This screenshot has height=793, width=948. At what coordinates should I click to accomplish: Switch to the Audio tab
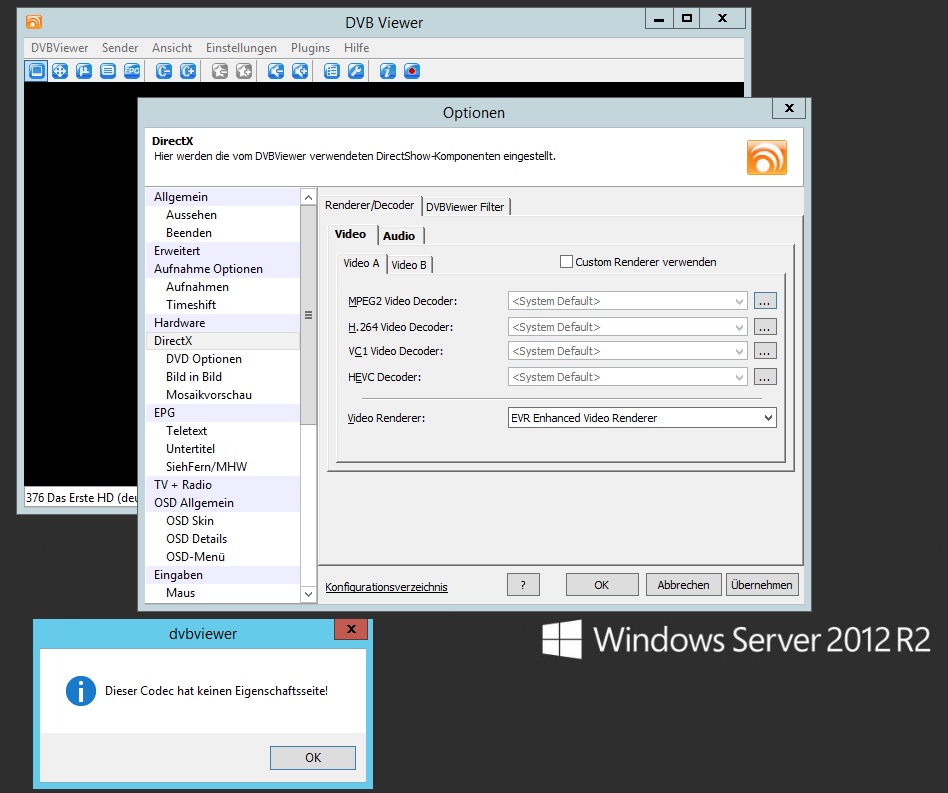tap(399, 236)
